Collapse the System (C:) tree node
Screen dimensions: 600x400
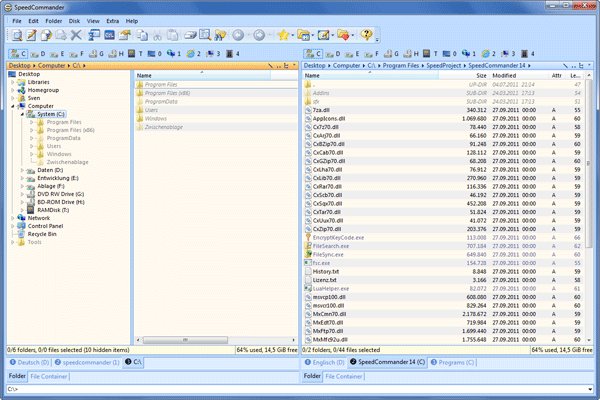[22, 114]
